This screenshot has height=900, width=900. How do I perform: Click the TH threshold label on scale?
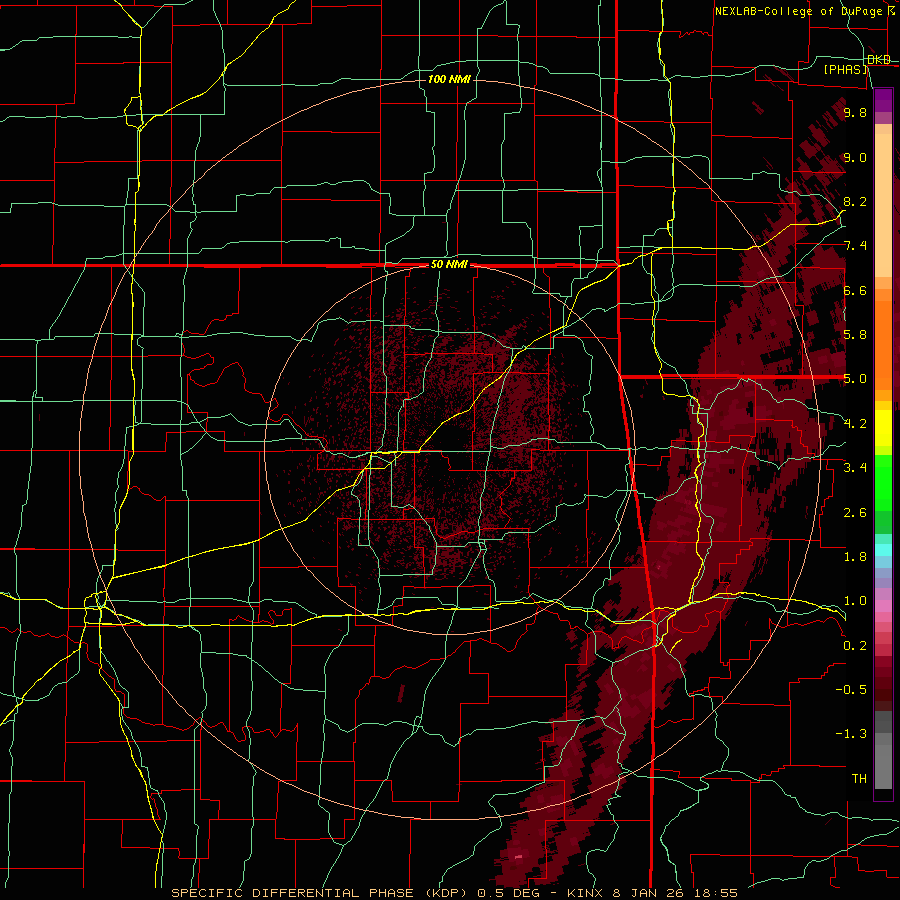point(859,779)
